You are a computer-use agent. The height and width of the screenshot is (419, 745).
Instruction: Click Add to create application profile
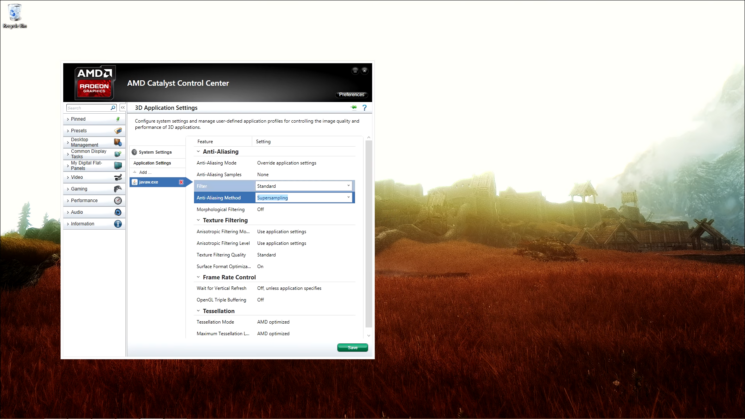pos(143,172)
